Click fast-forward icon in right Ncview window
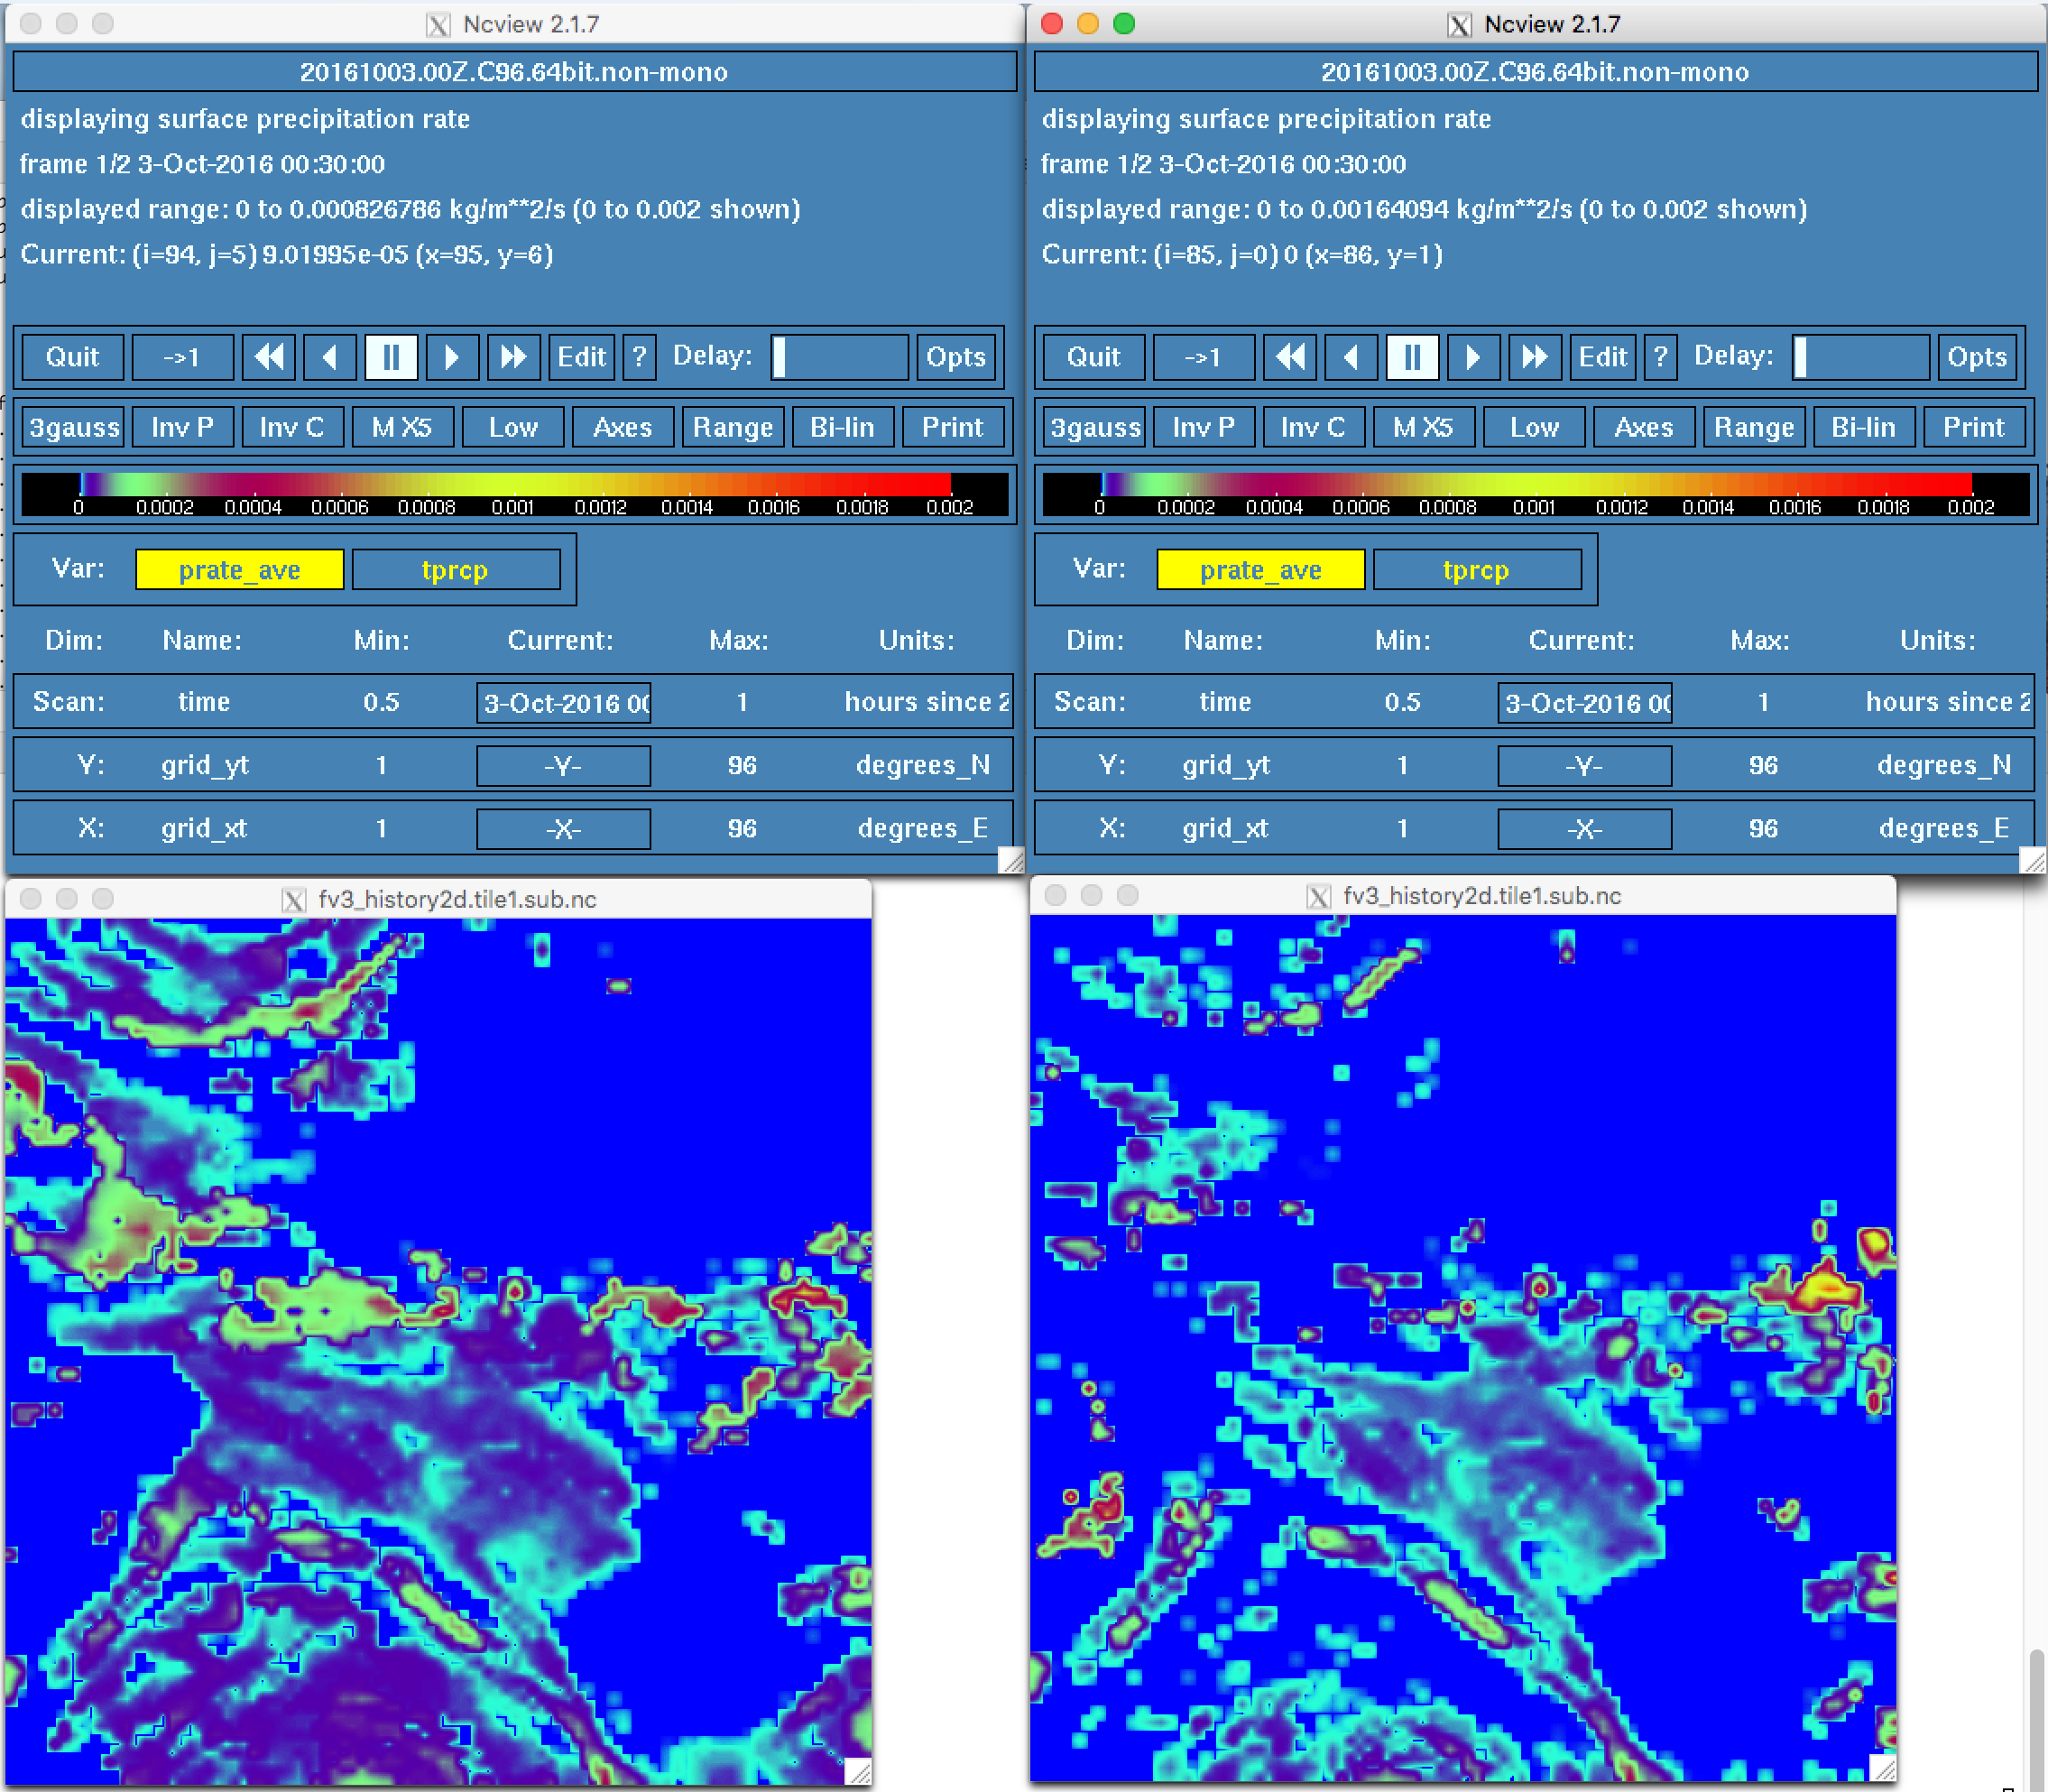The width and height of the screenshot is (2048, 1792). coord(1534,357)
